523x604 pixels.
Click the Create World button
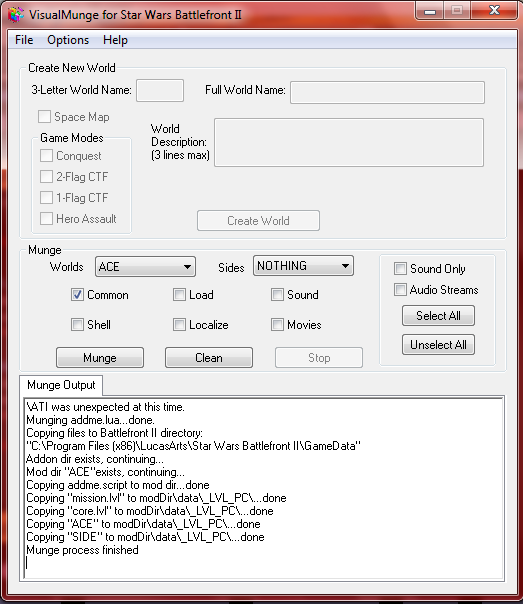tap(258, 221)
